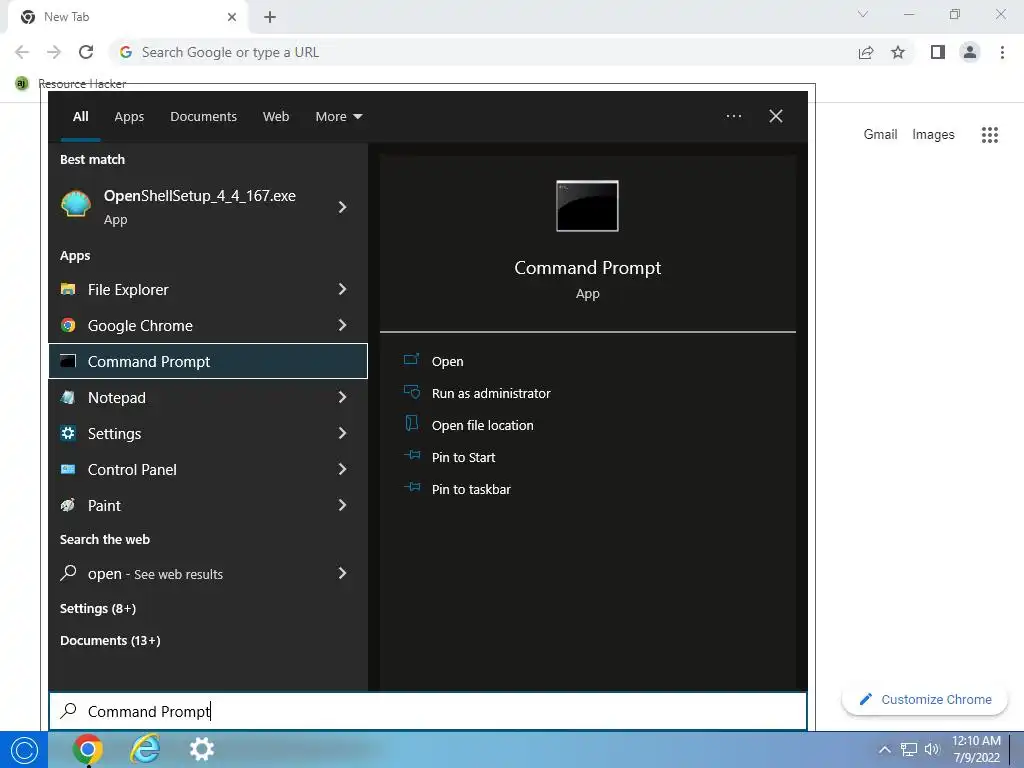Image resolution: width=1024 pixels, height=768 pixels.
Task: Switch to the Apps search tab
Action: (x=129, y=116)
